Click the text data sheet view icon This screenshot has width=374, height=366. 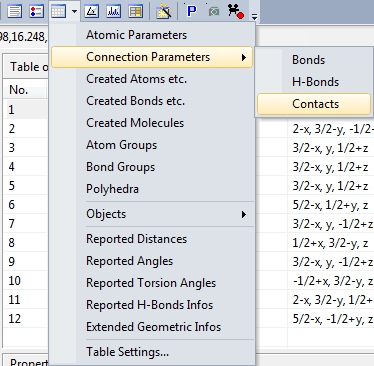15,11
